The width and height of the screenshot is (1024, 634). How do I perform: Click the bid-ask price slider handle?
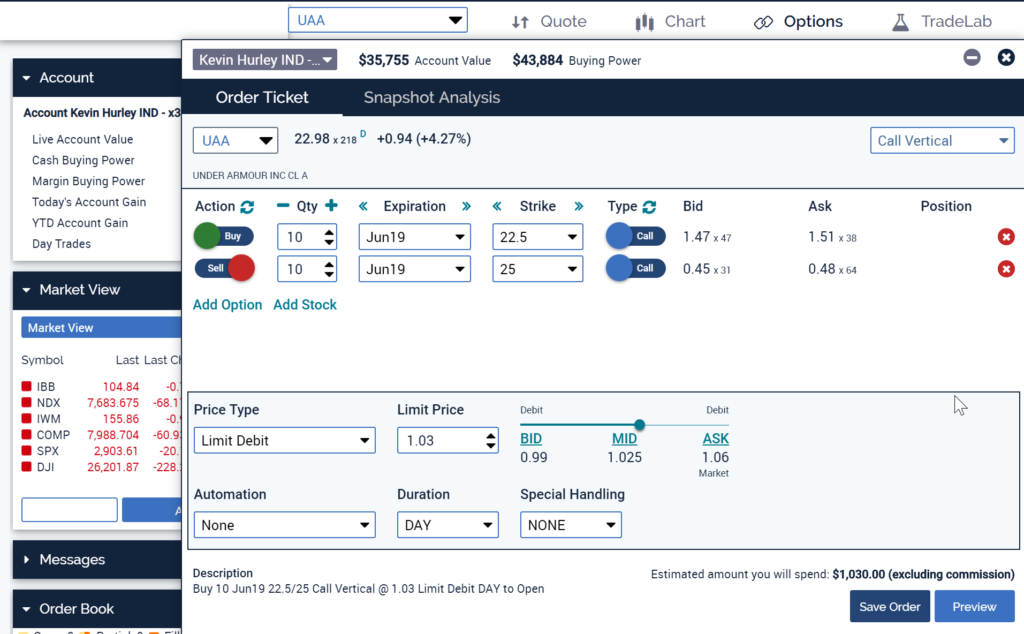tap(639, 425)
